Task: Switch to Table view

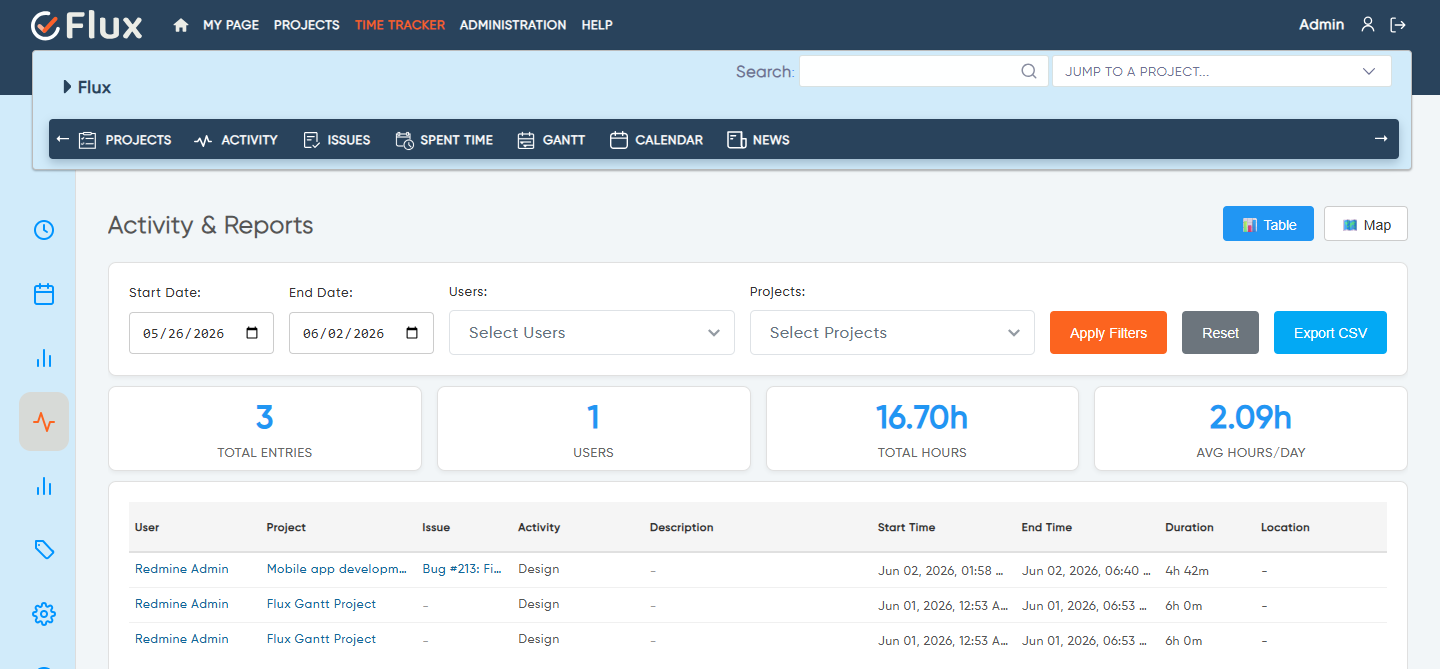Action: tap(1268, 224)
